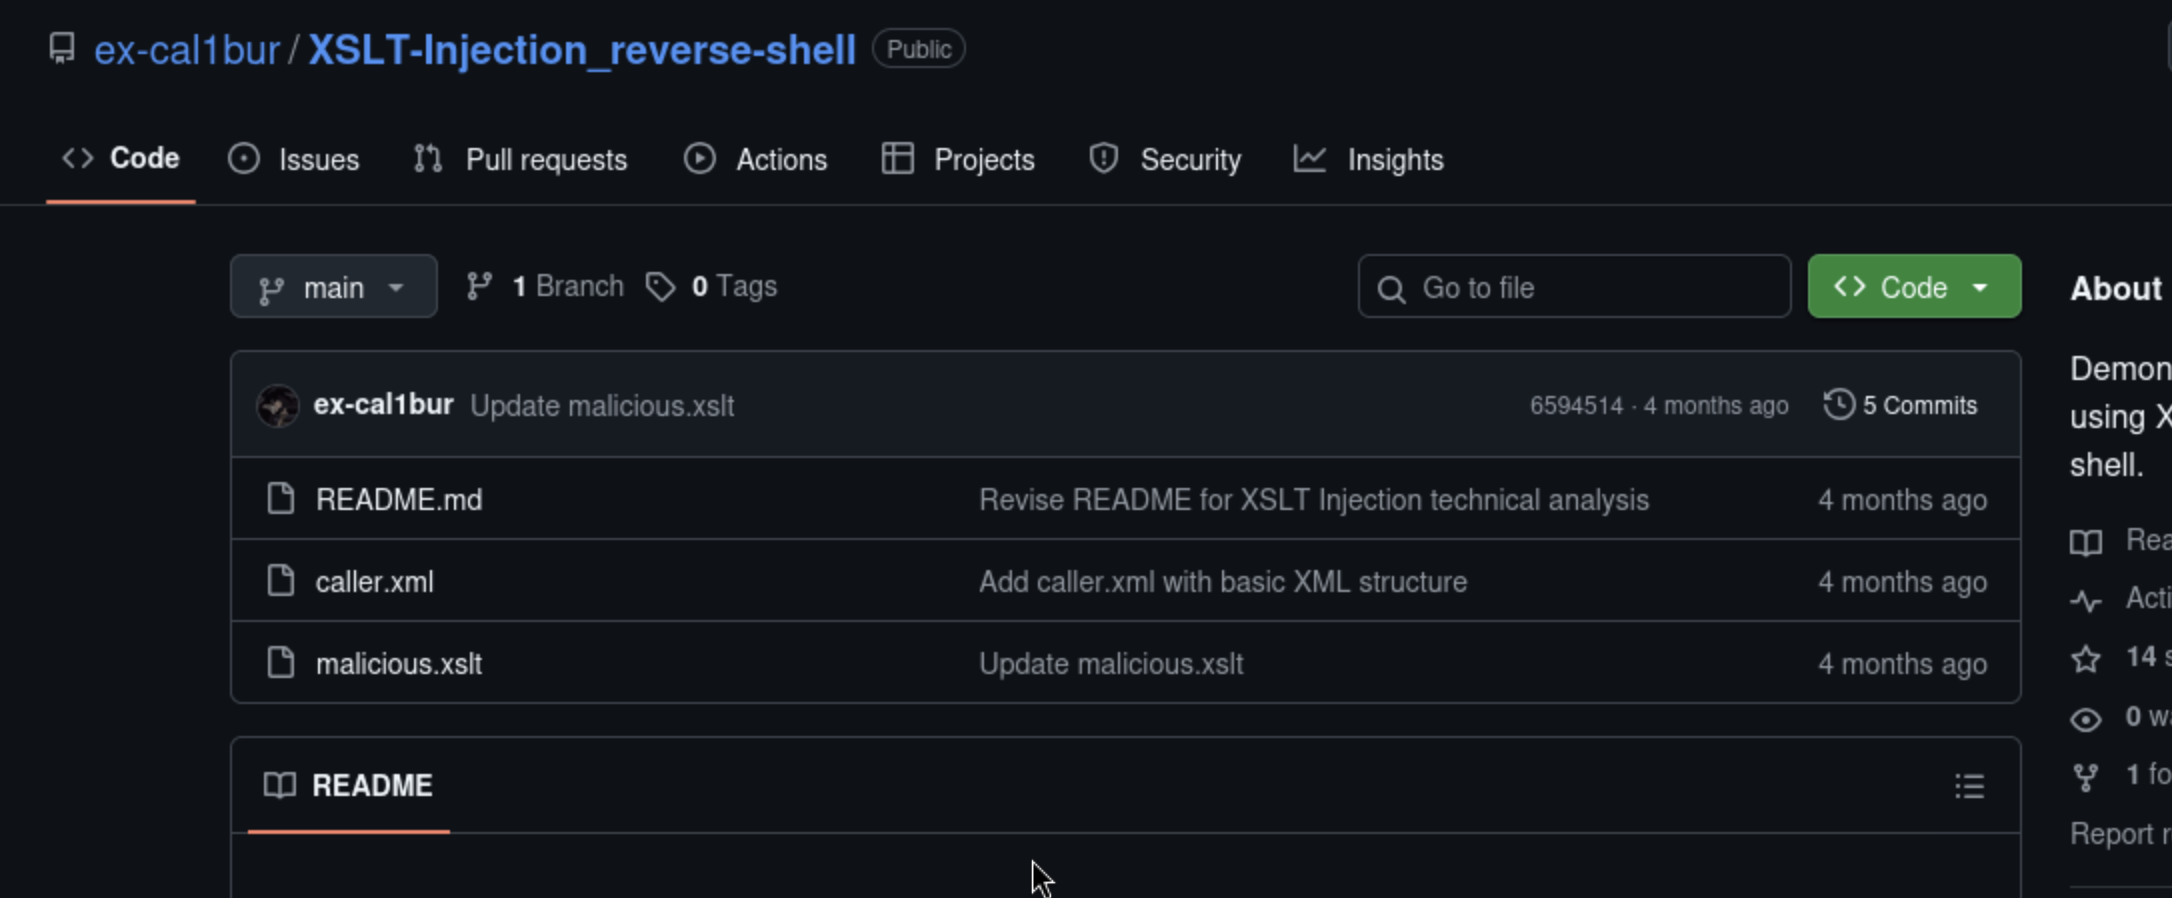Click the ex-cal1bur avatar in the commit bar

(278, 406)
